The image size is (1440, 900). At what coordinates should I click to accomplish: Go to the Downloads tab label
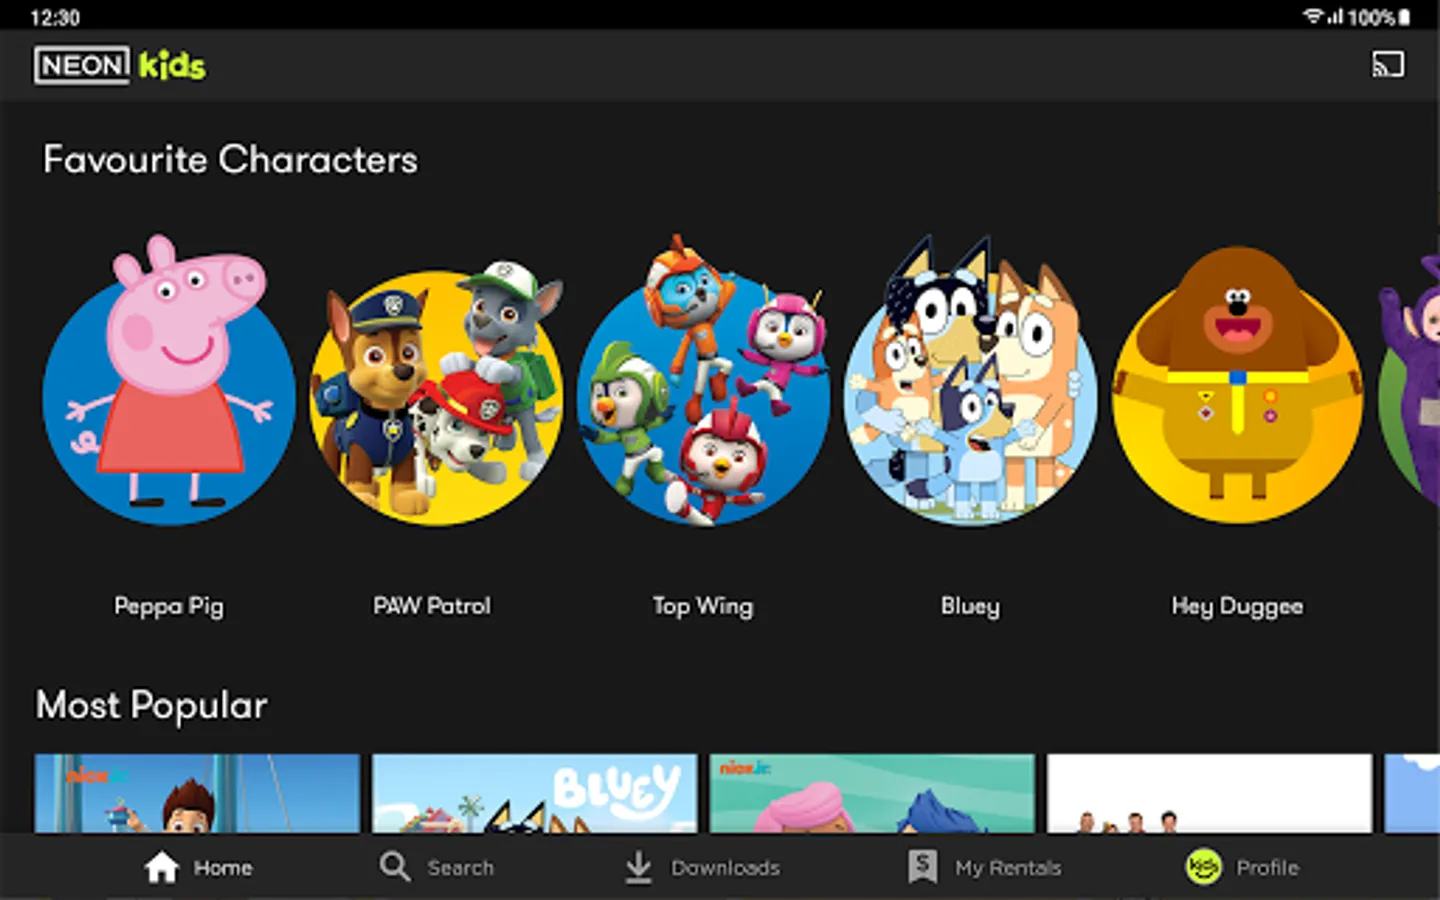[726, 868]
